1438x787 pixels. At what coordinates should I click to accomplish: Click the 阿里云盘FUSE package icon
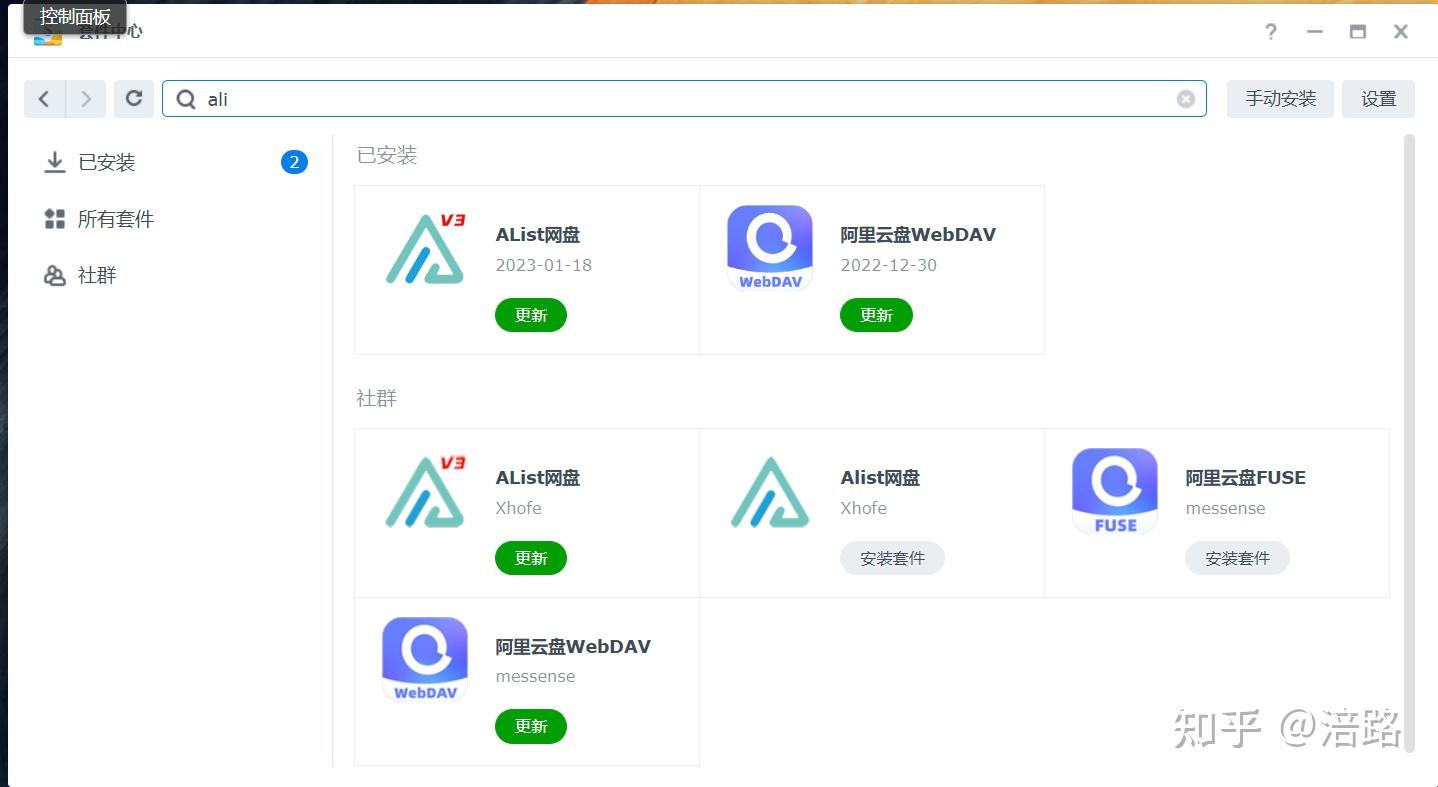click(1115, 492)
